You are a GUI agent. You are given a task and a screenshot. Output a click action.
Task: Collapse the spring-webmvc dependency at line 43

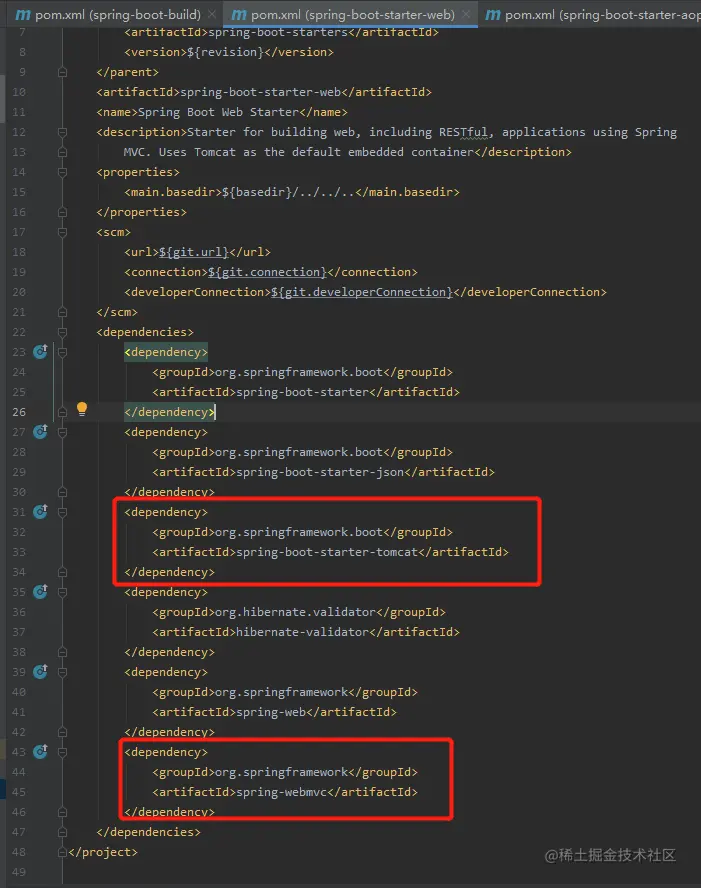[62, 752]
